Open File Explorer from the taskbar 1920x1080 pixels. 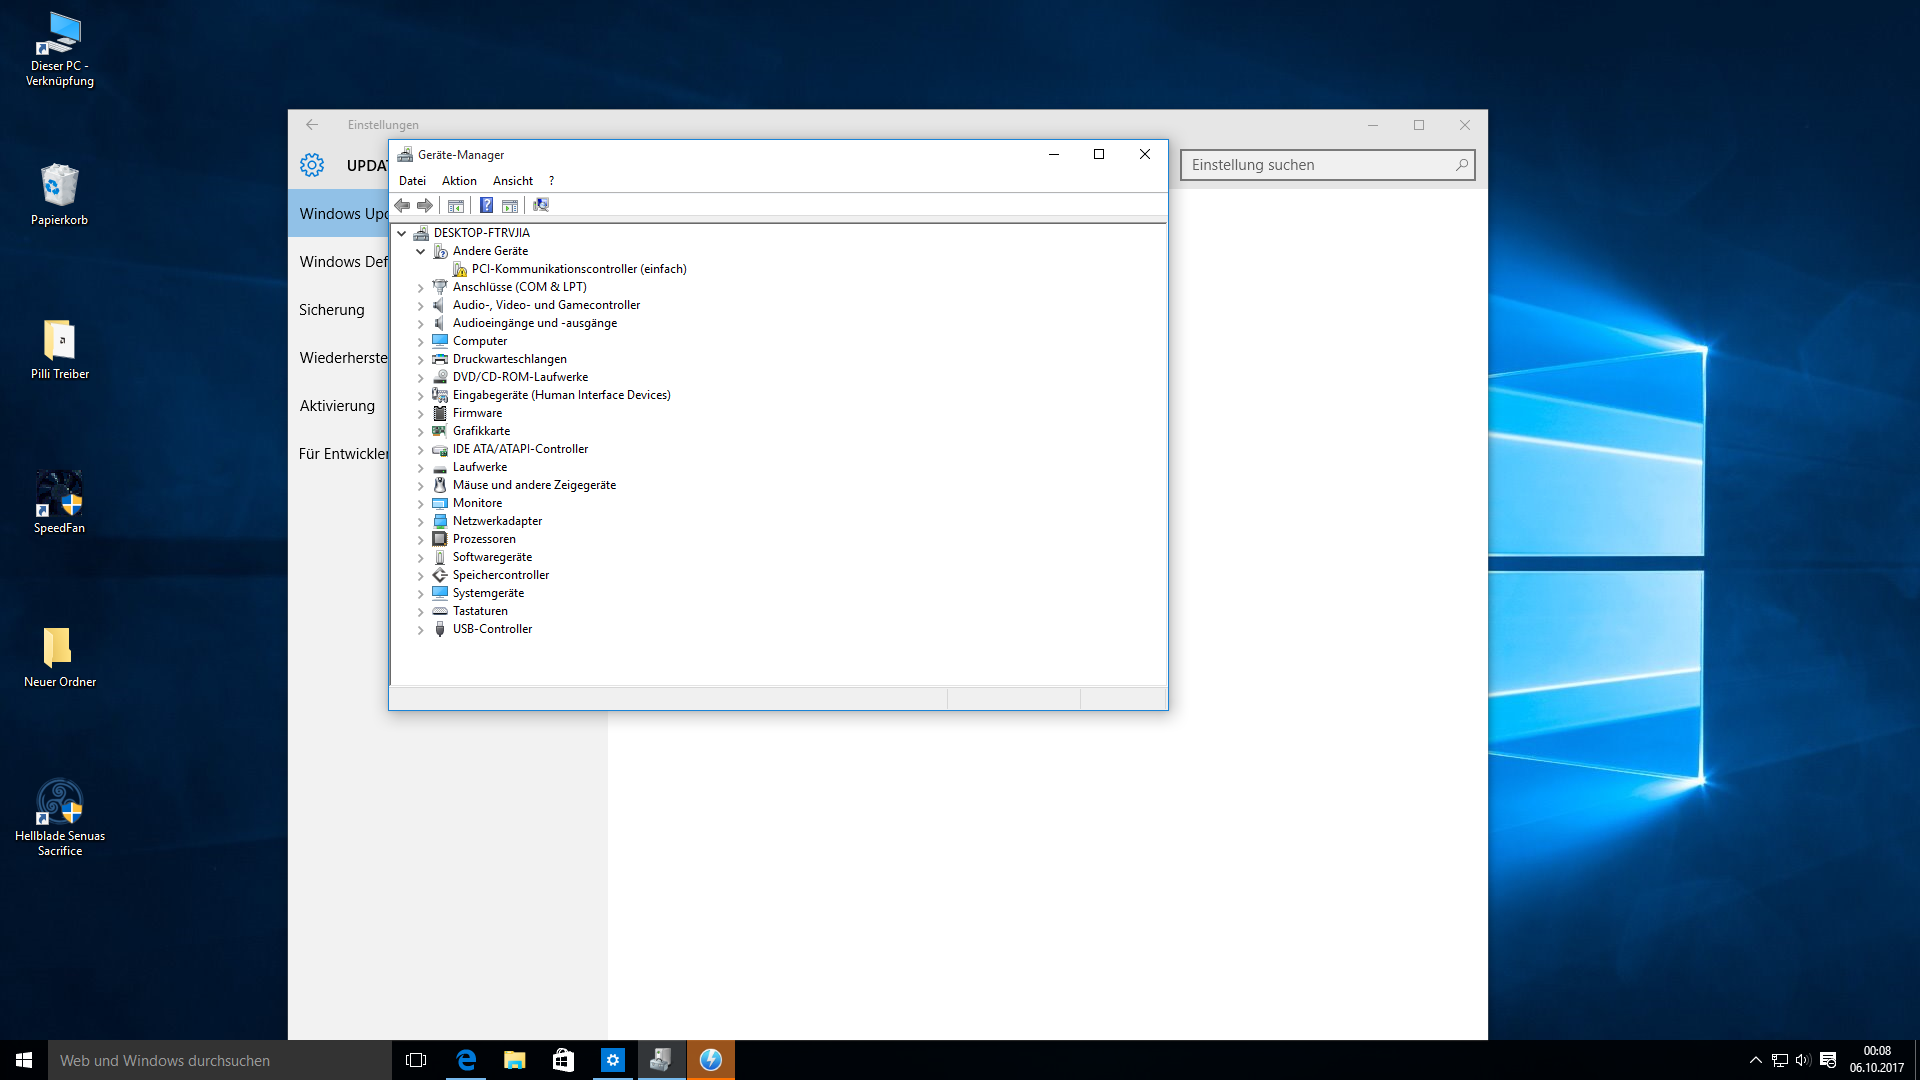[x=514, y=1060]
